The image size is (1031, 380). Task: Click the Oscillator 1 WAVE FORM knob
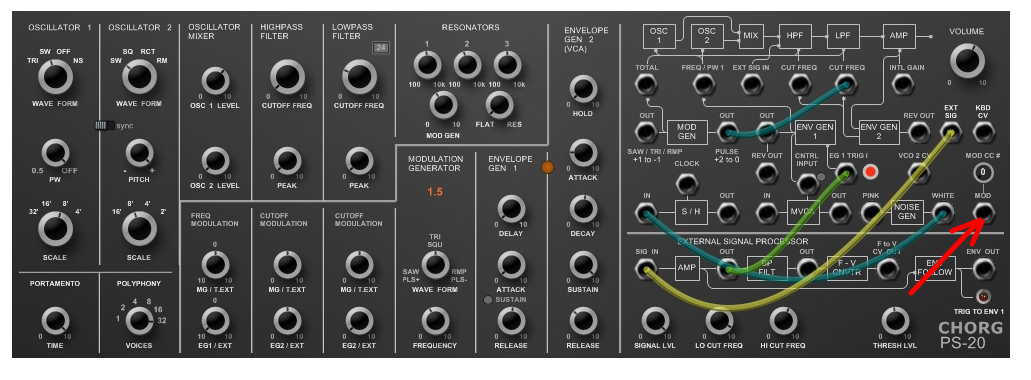pos(55,78)
